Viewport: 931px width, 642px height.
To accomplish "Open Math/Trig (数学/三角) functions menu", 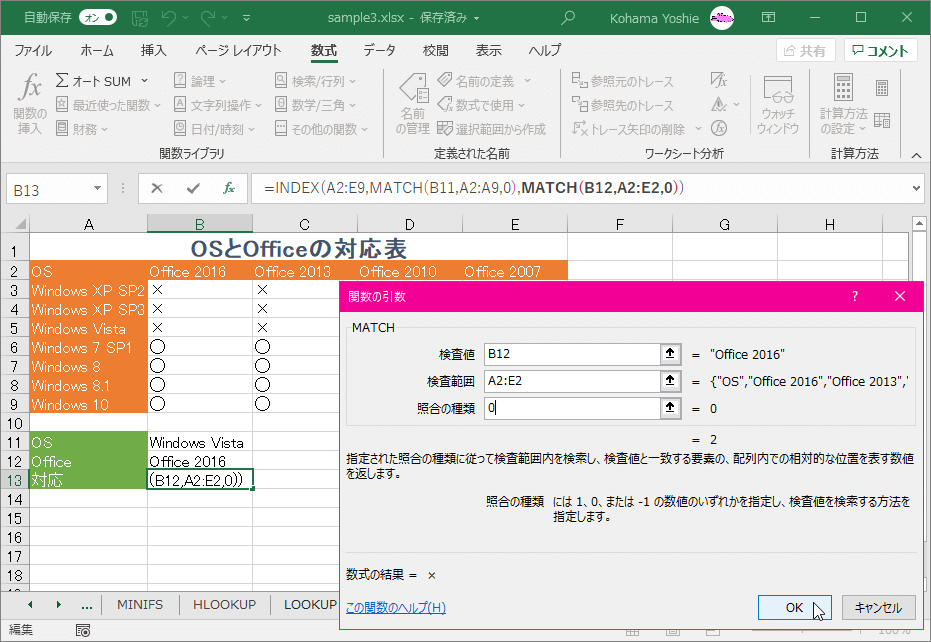I will (x=315, y=105).
